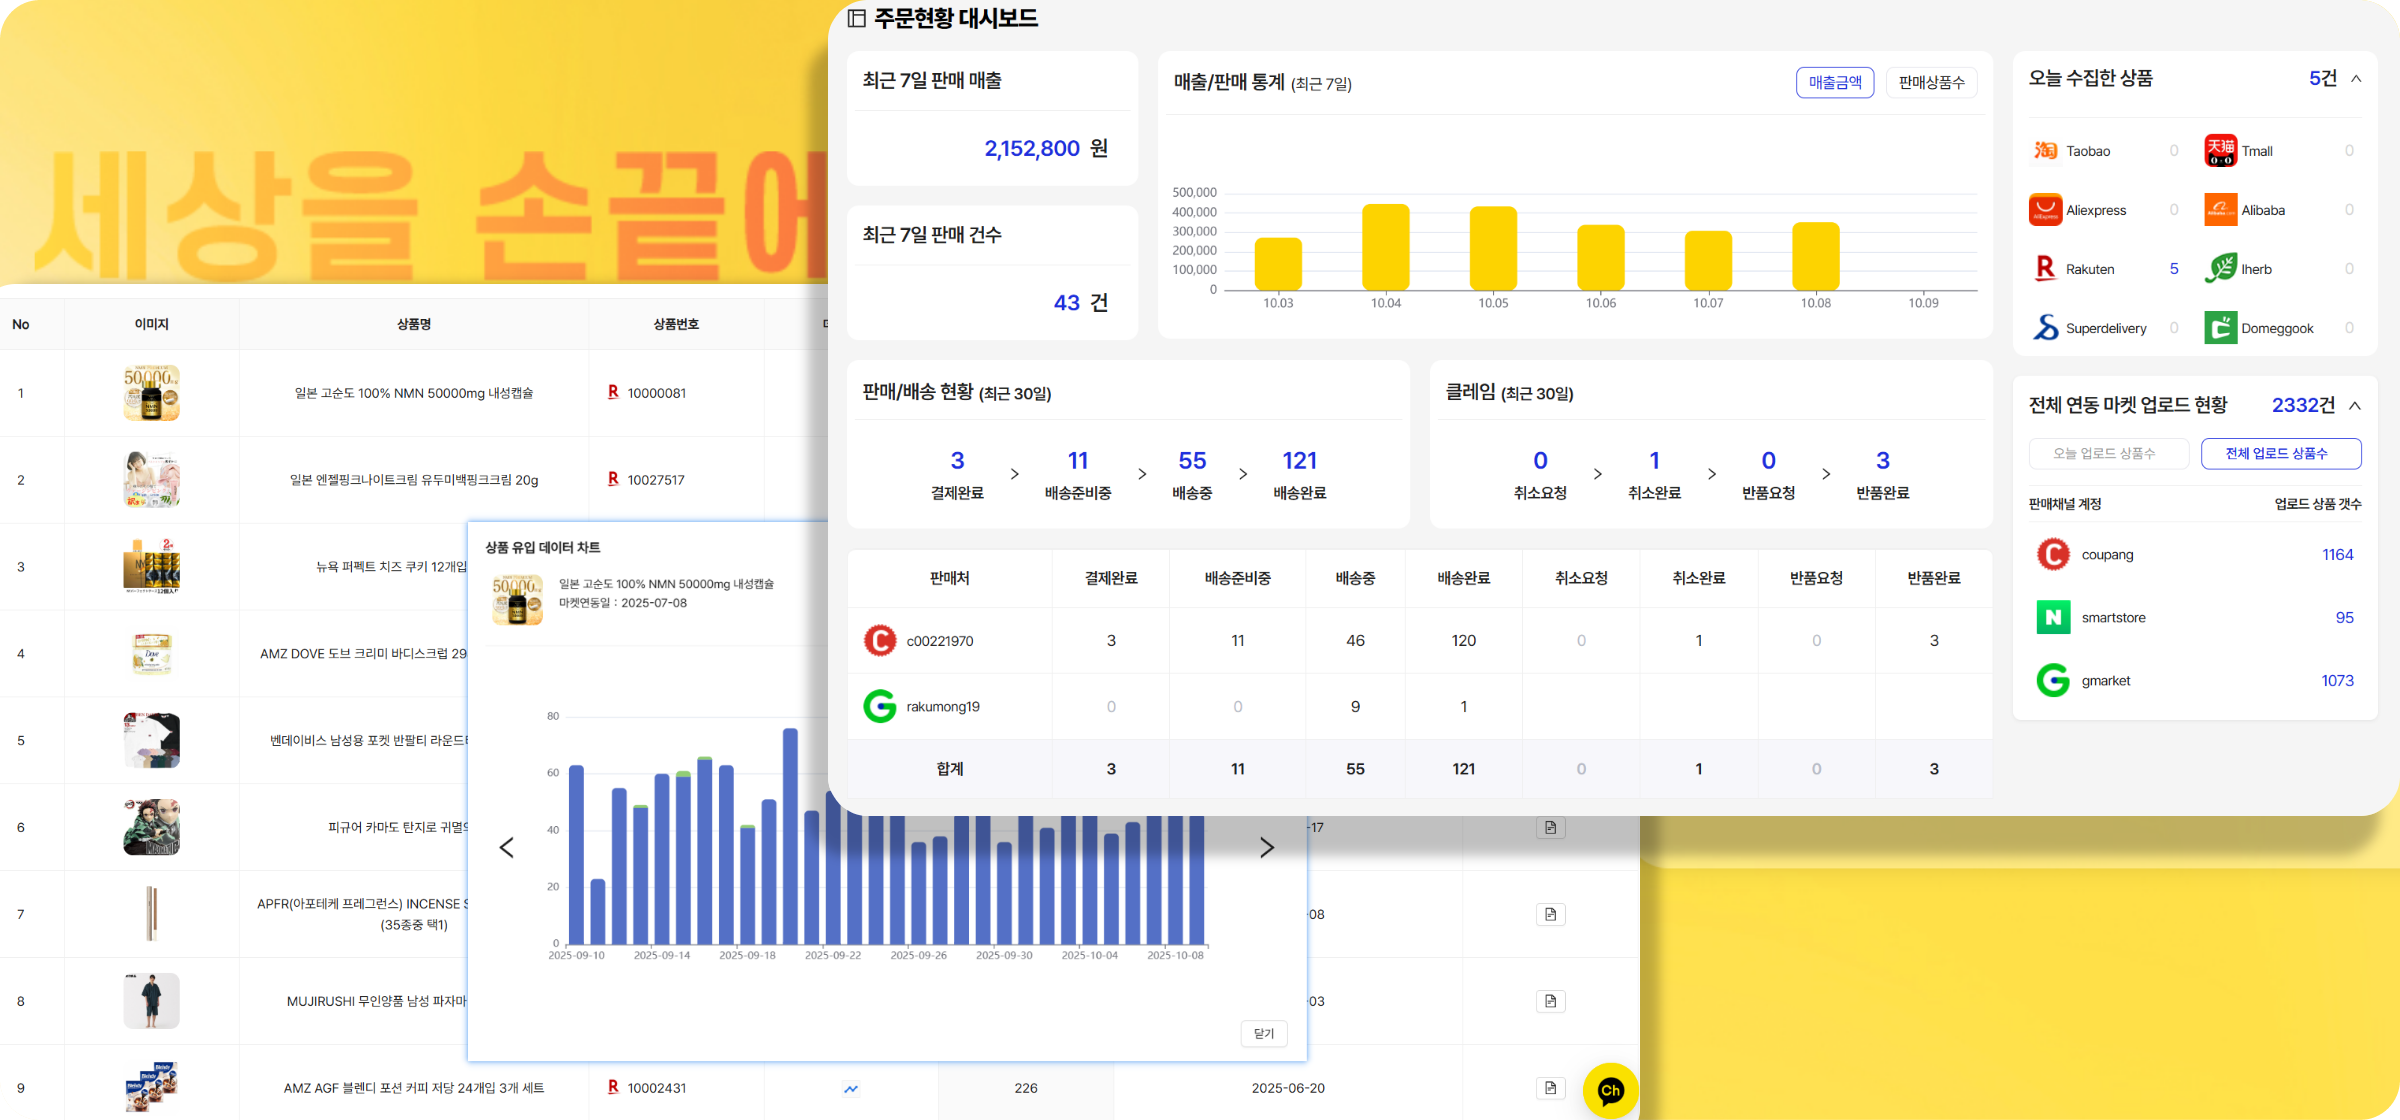Click the 10.04 yellow sales bar

1386,247
